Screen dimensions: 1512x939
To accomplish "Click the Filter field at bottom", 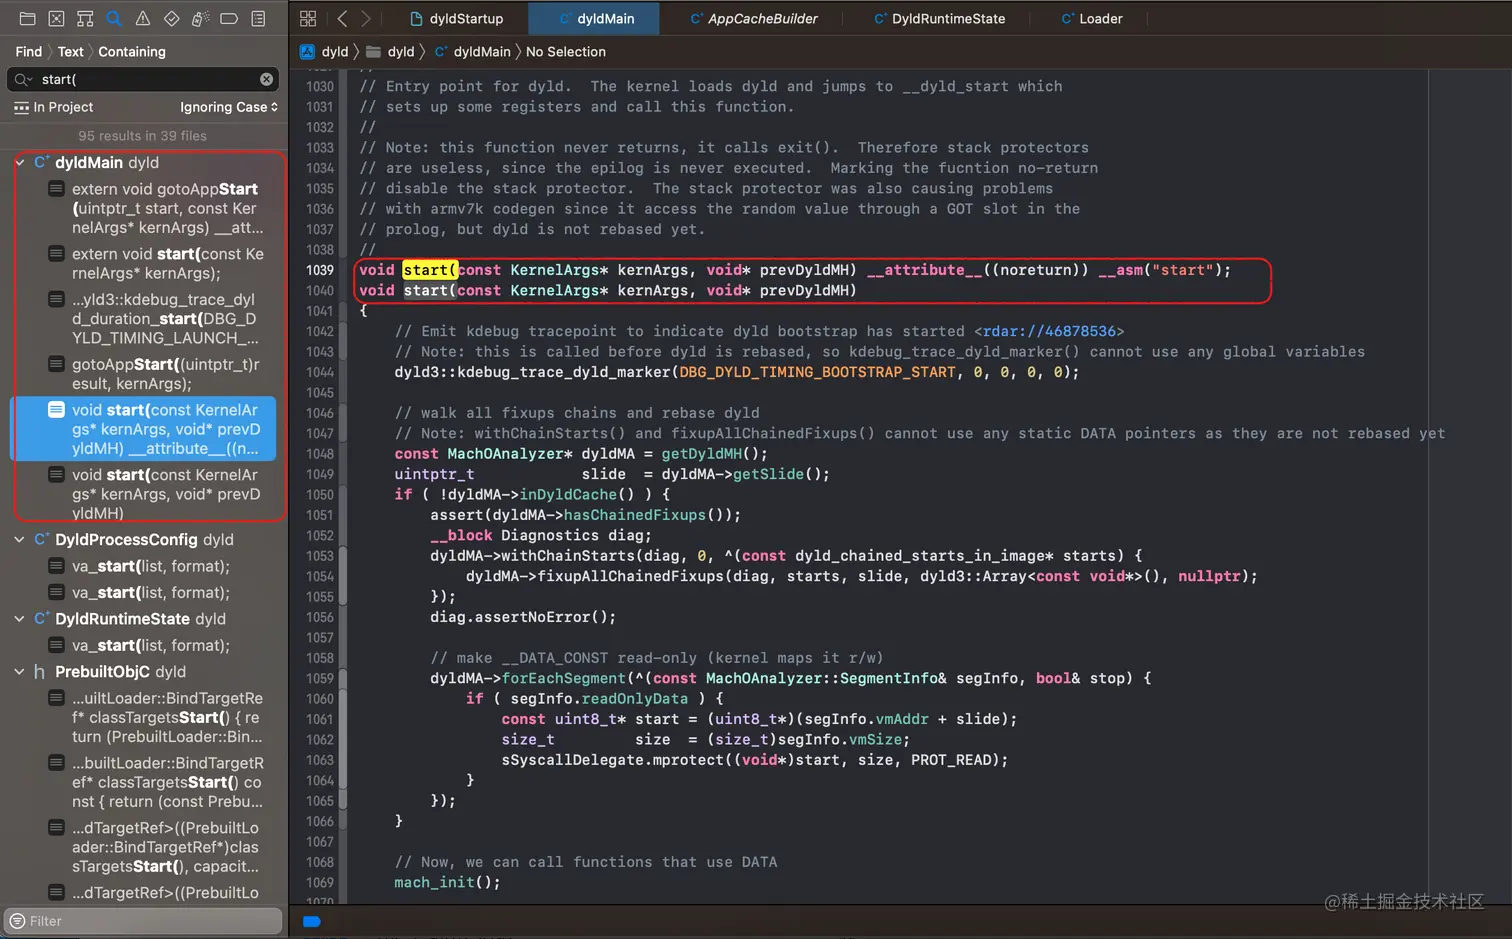I will 144,921.
